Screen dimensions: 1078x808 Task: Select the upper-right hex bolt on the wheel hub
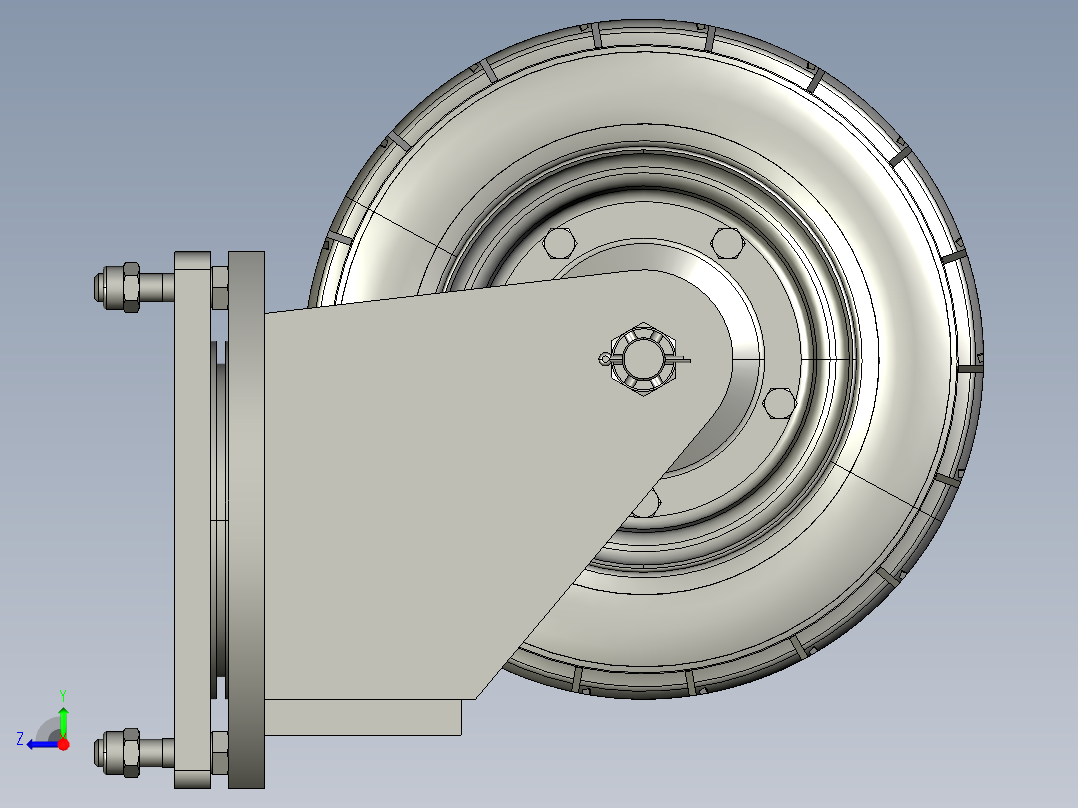(x=727, y=243)
